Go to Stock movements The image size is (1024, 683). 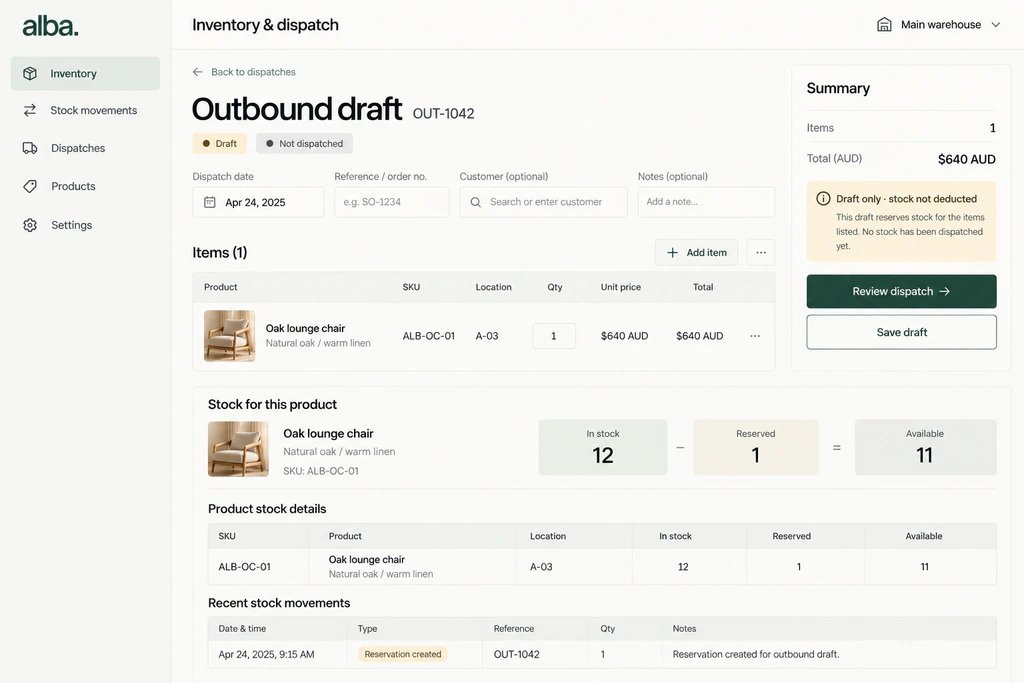(x=86, y=110)
